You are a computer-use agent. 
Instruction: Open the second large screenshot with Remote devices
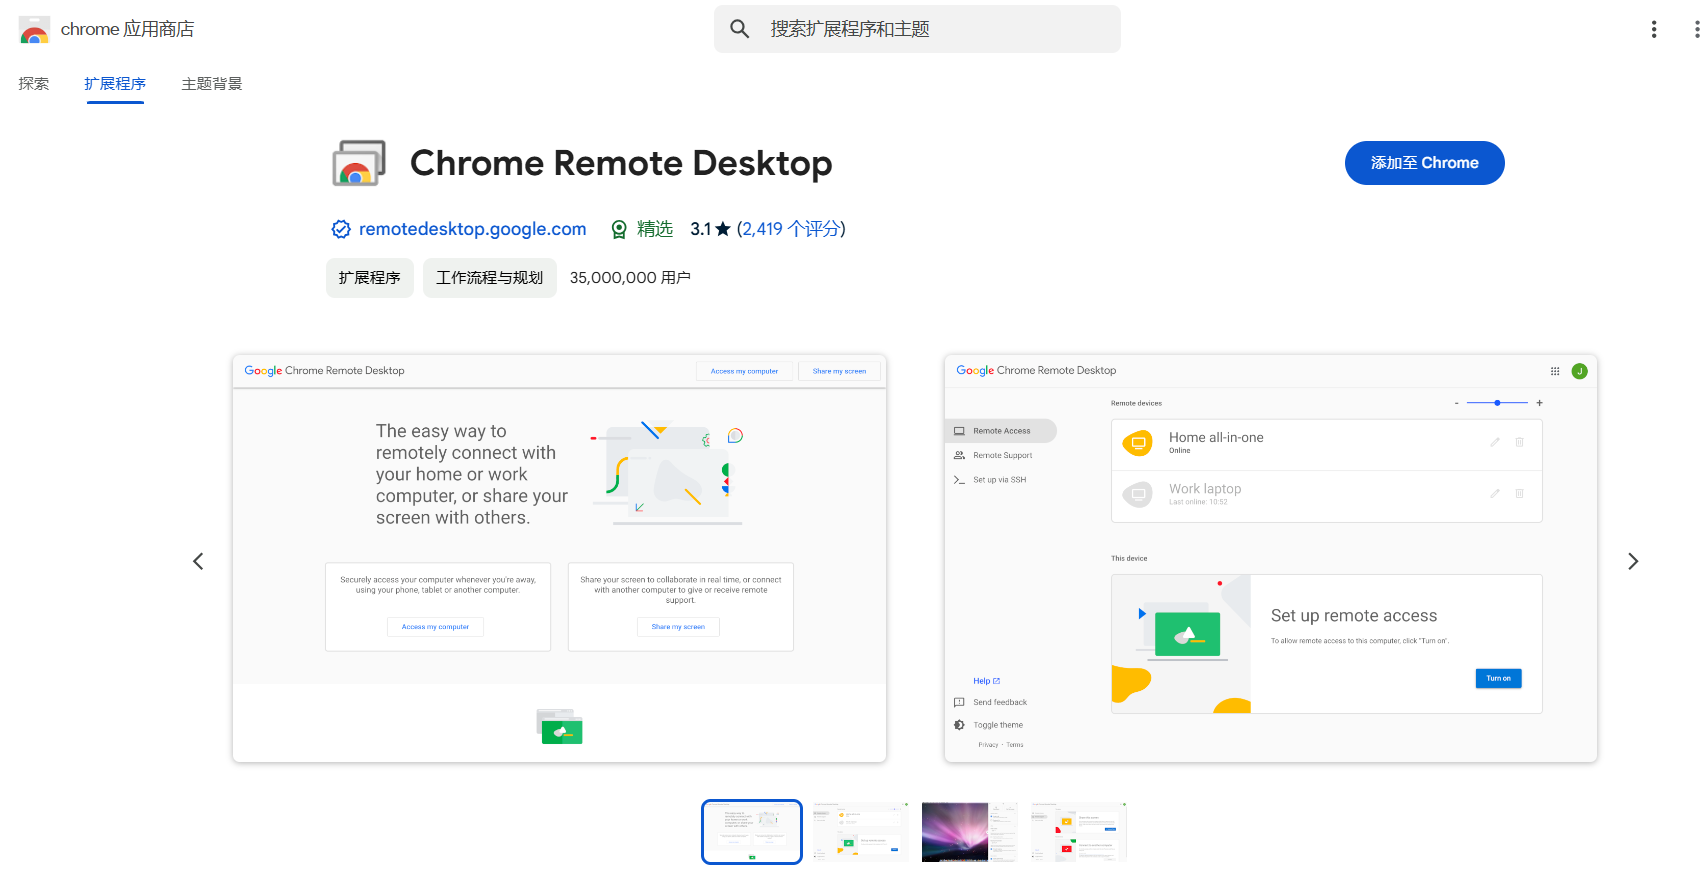[1271, 558]
